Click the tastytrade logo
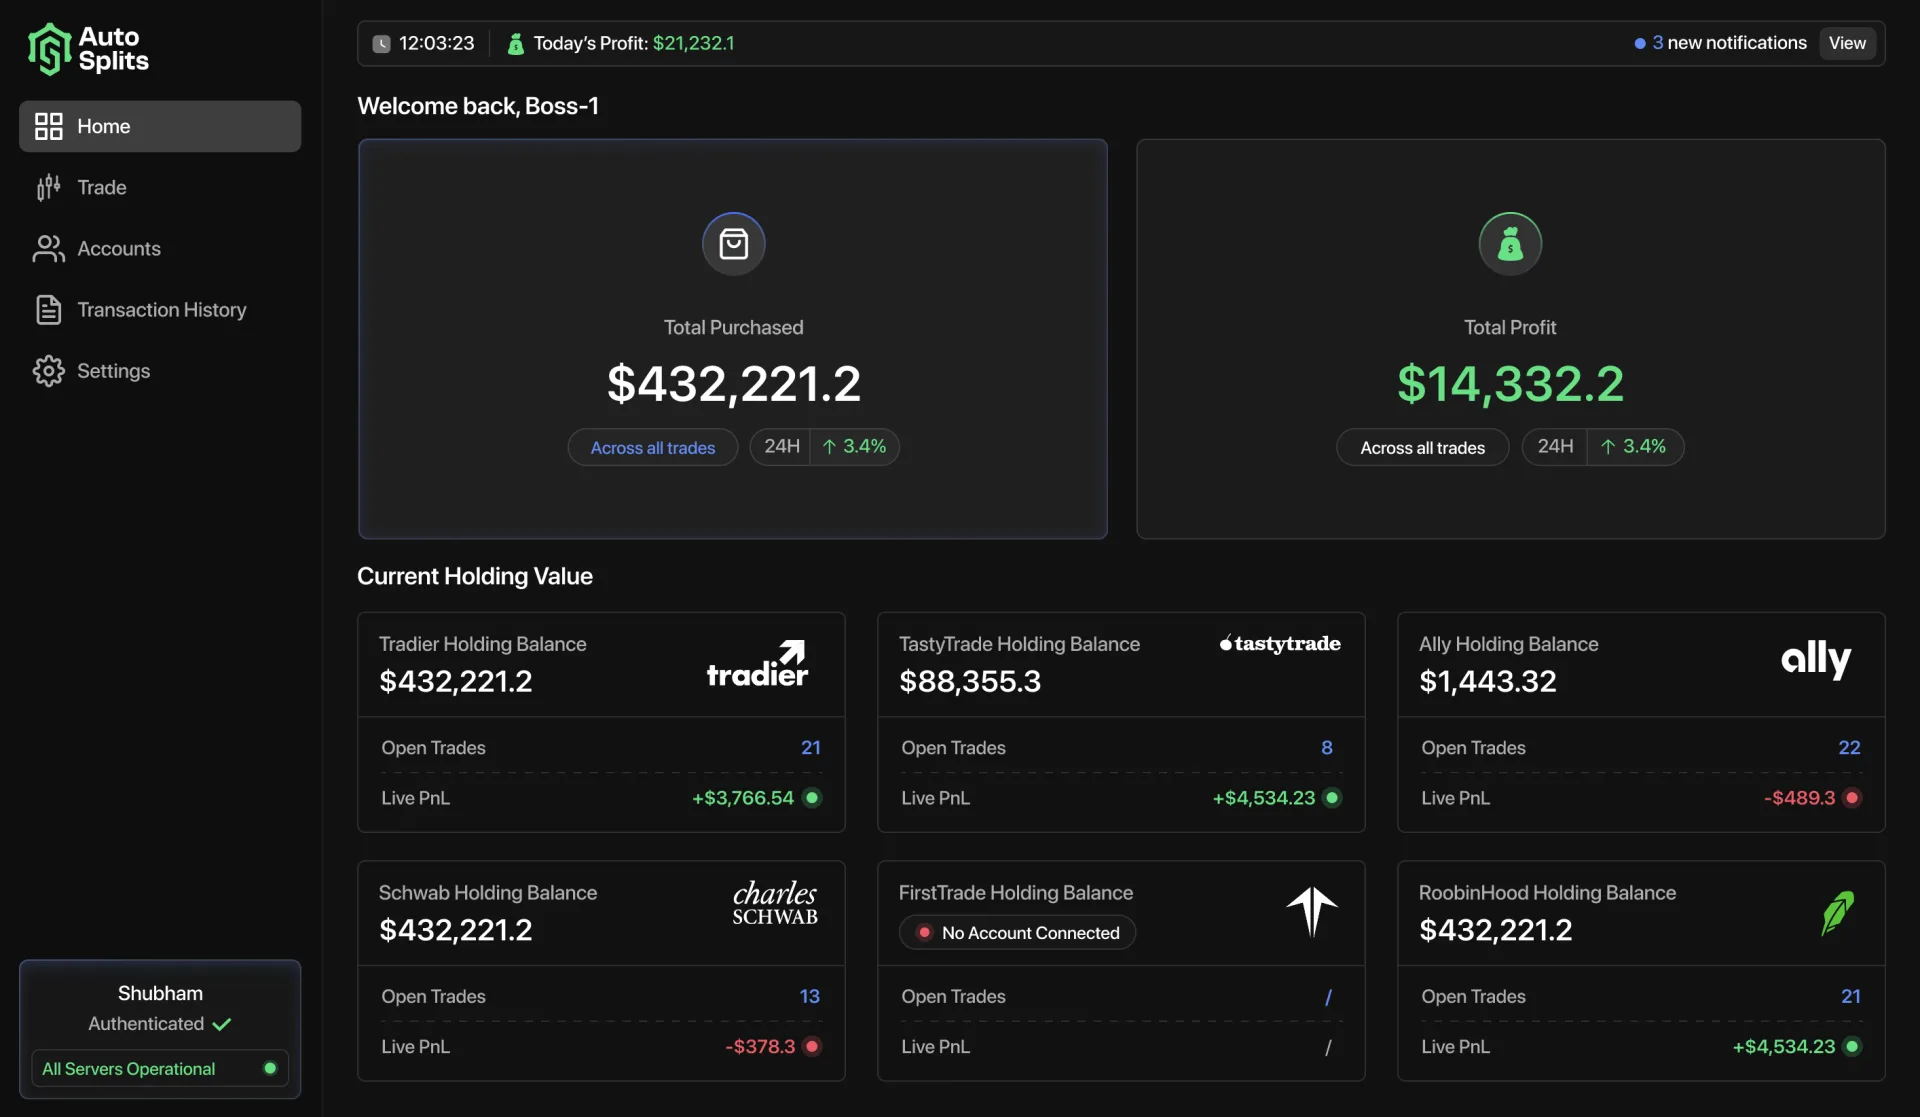 [x=1280, y=643]
